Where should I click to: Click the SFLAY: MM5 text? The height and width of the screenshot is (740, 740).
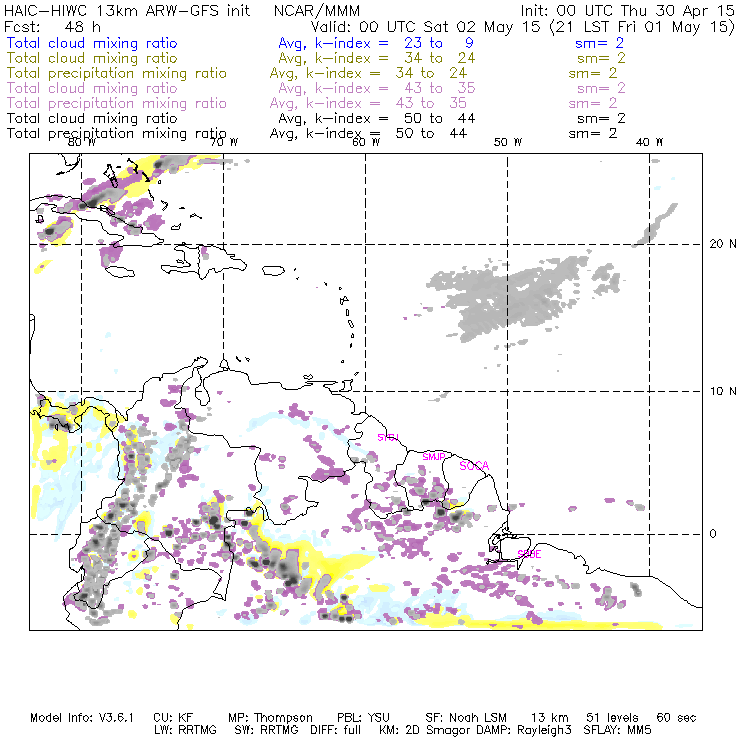[x=617, y=730]
